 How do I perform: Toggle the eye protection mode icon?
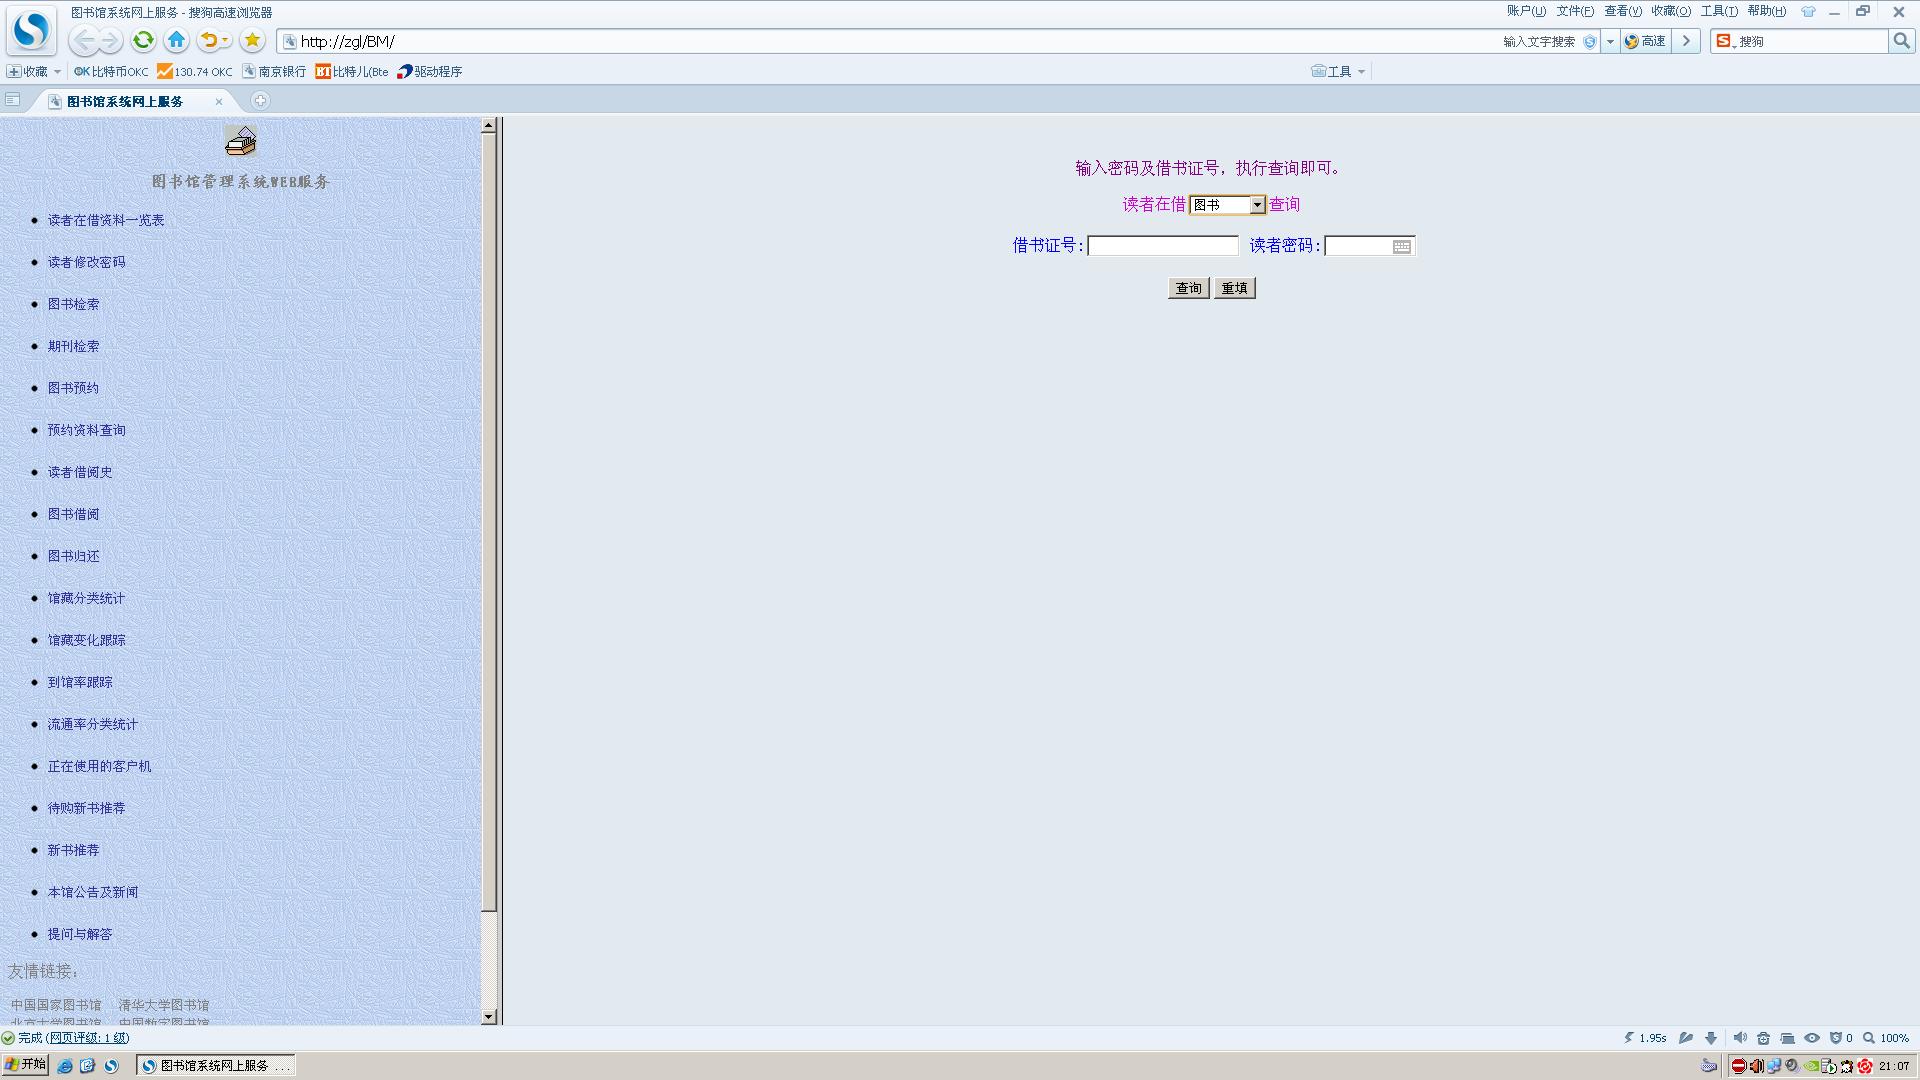coord(1811,1038)
